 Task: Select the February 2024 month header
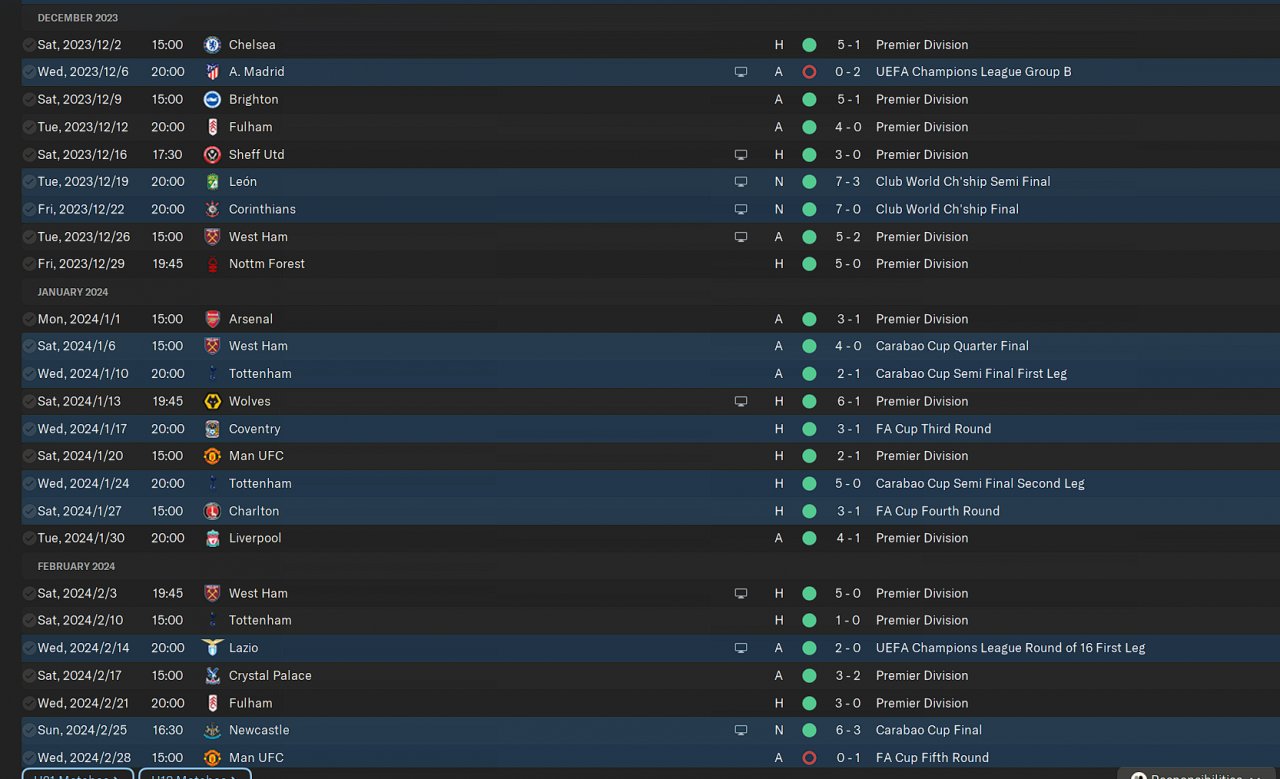76,566
